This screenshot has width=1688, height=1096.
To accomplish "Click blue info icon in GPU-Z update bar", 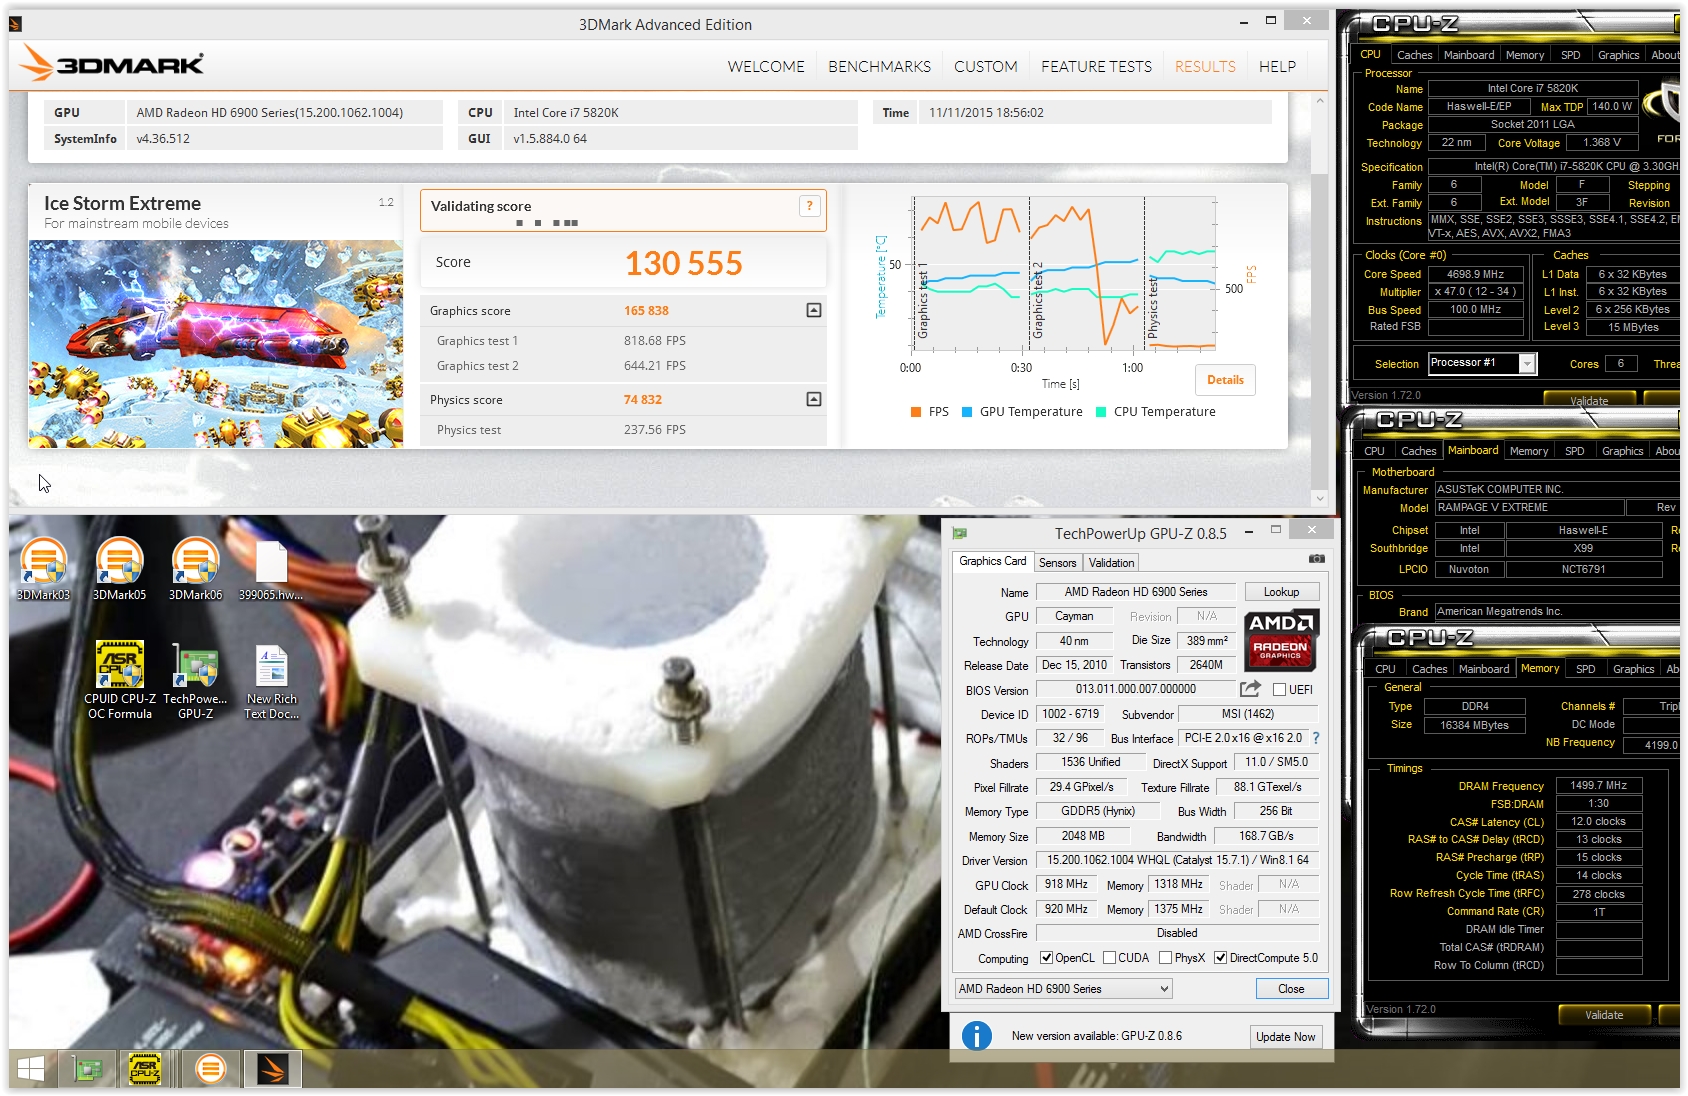I will 976,1035.
